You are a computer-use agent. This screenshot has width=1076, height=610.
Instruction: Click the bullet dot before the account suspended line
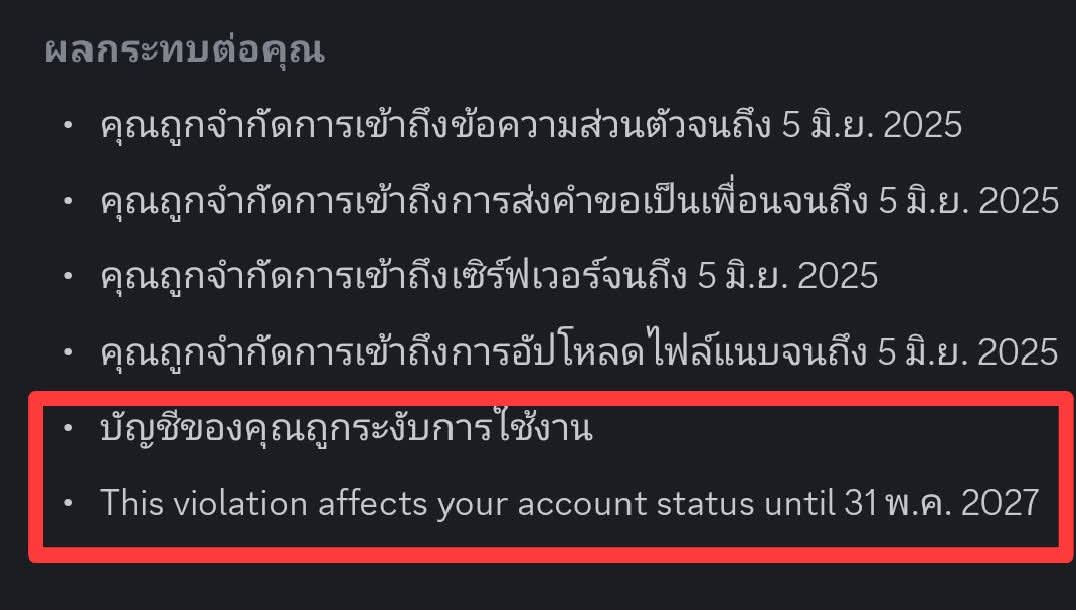point(67,427)
